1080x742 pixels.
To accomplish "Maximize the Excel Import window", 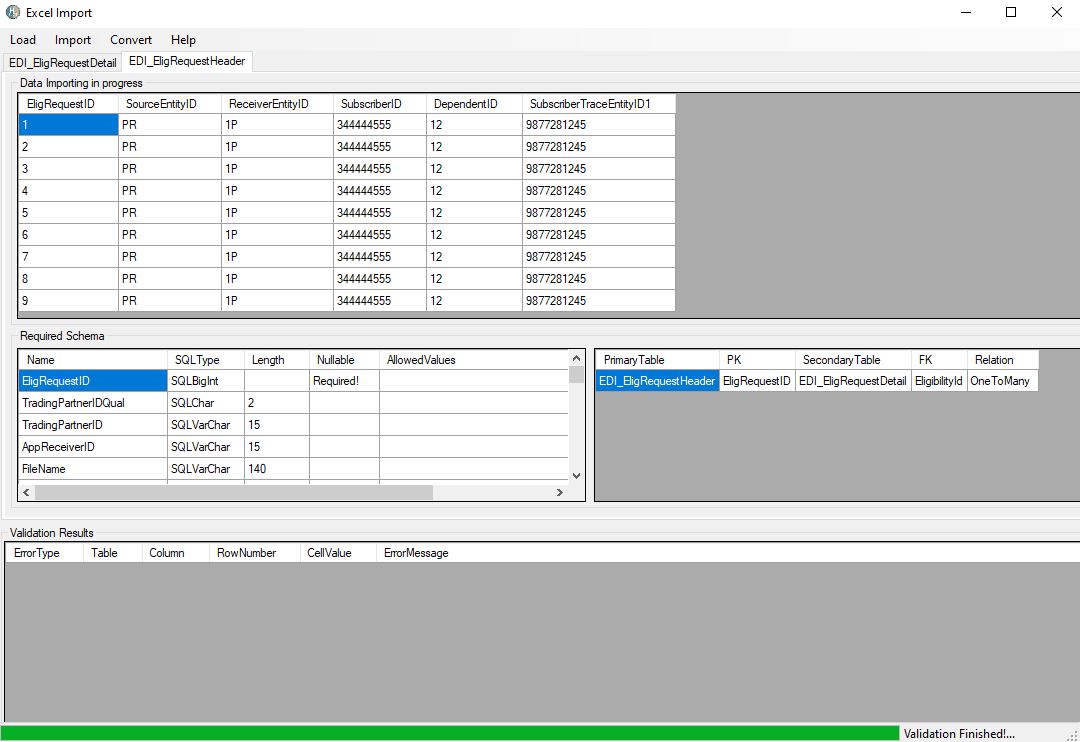I will coord(1011,12).
